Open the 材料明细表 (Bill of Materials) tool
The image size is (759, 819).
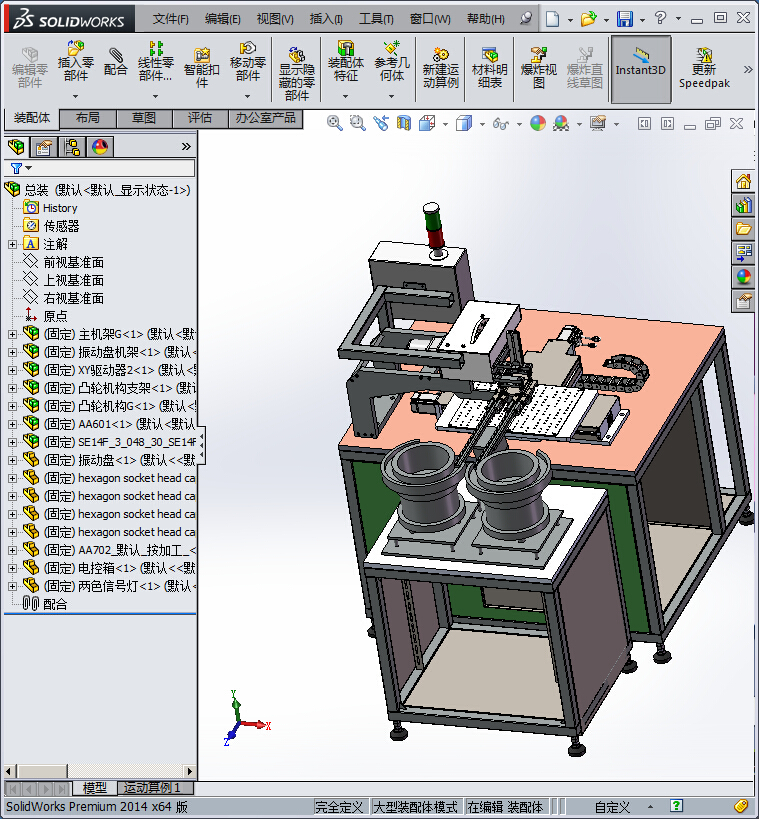[x=489, y=68]
